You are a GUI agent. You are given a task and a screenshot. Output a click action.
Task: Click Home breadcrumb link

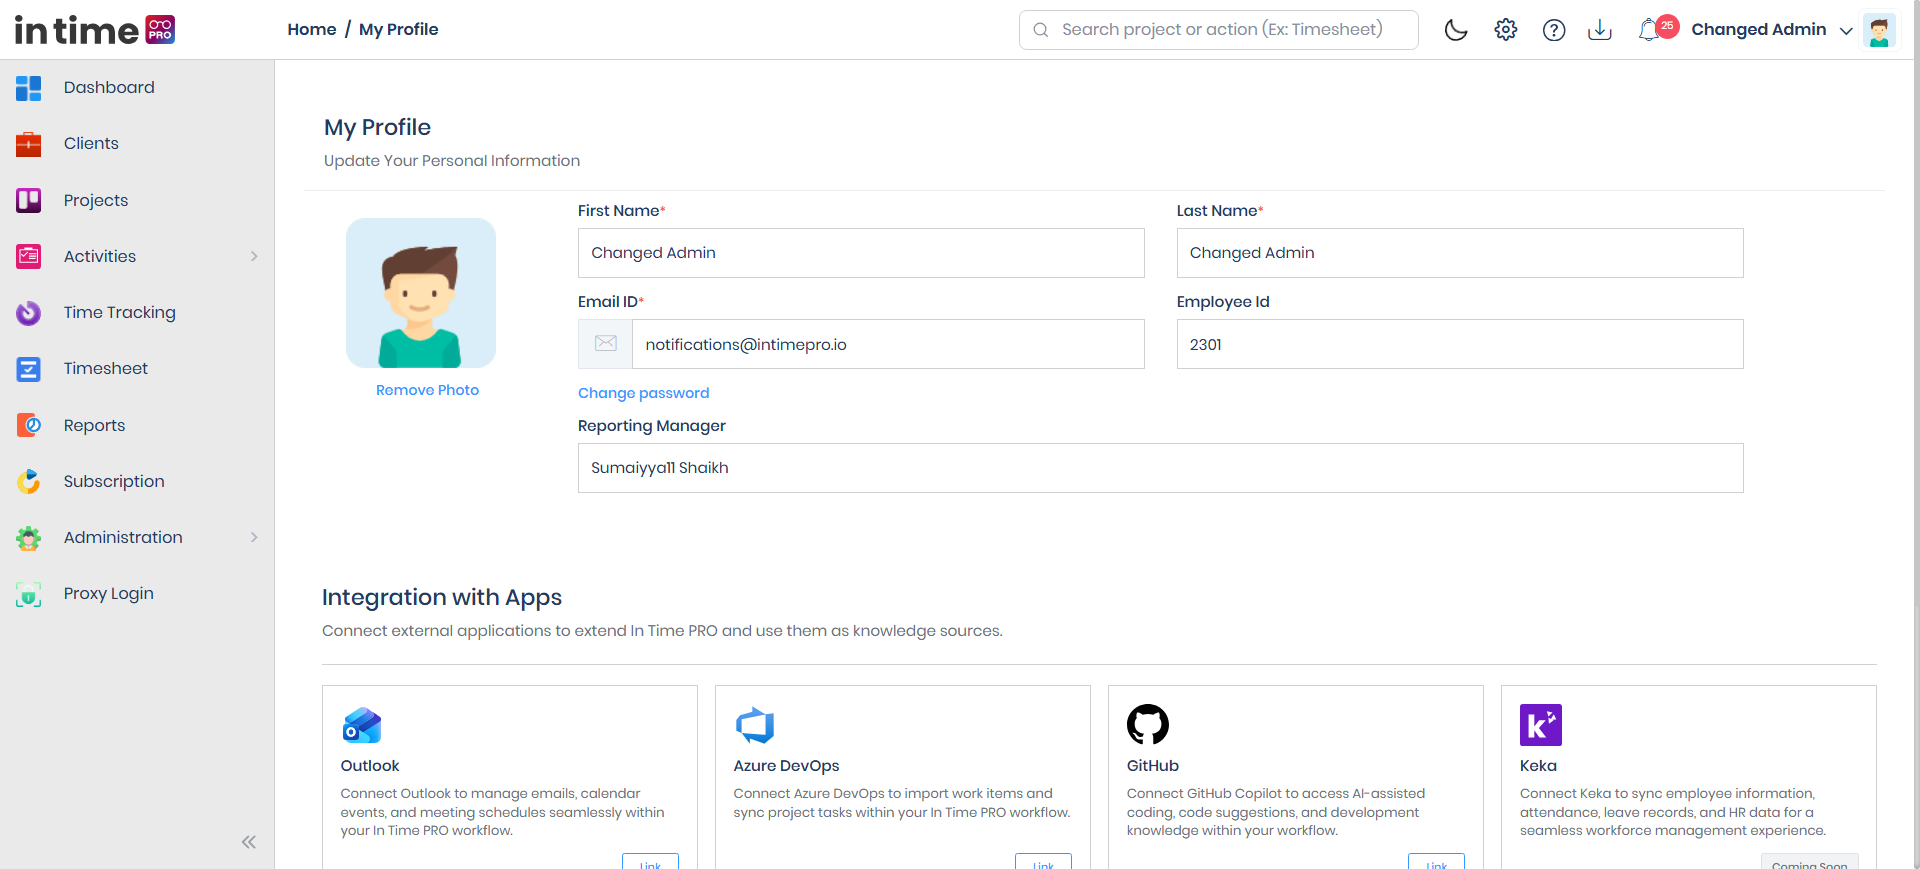(x=312, y=30)
